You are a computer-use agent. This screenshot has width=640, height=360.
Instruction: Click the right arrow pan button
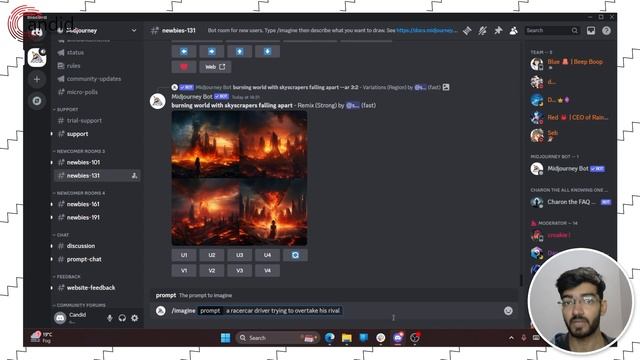click(x=211, y=51)
